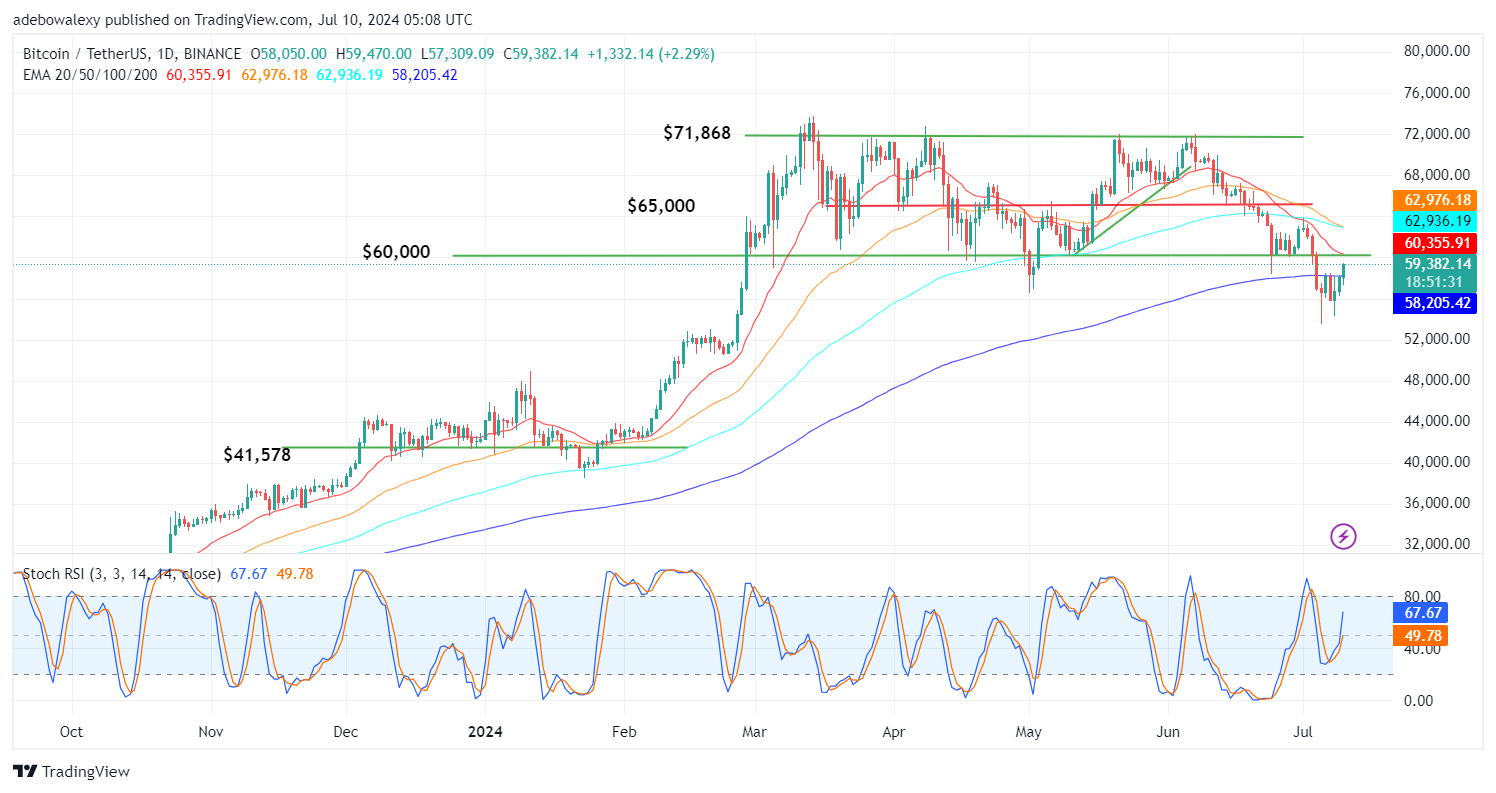Click the current price 59,382.14 tag

click(1435, 264)
